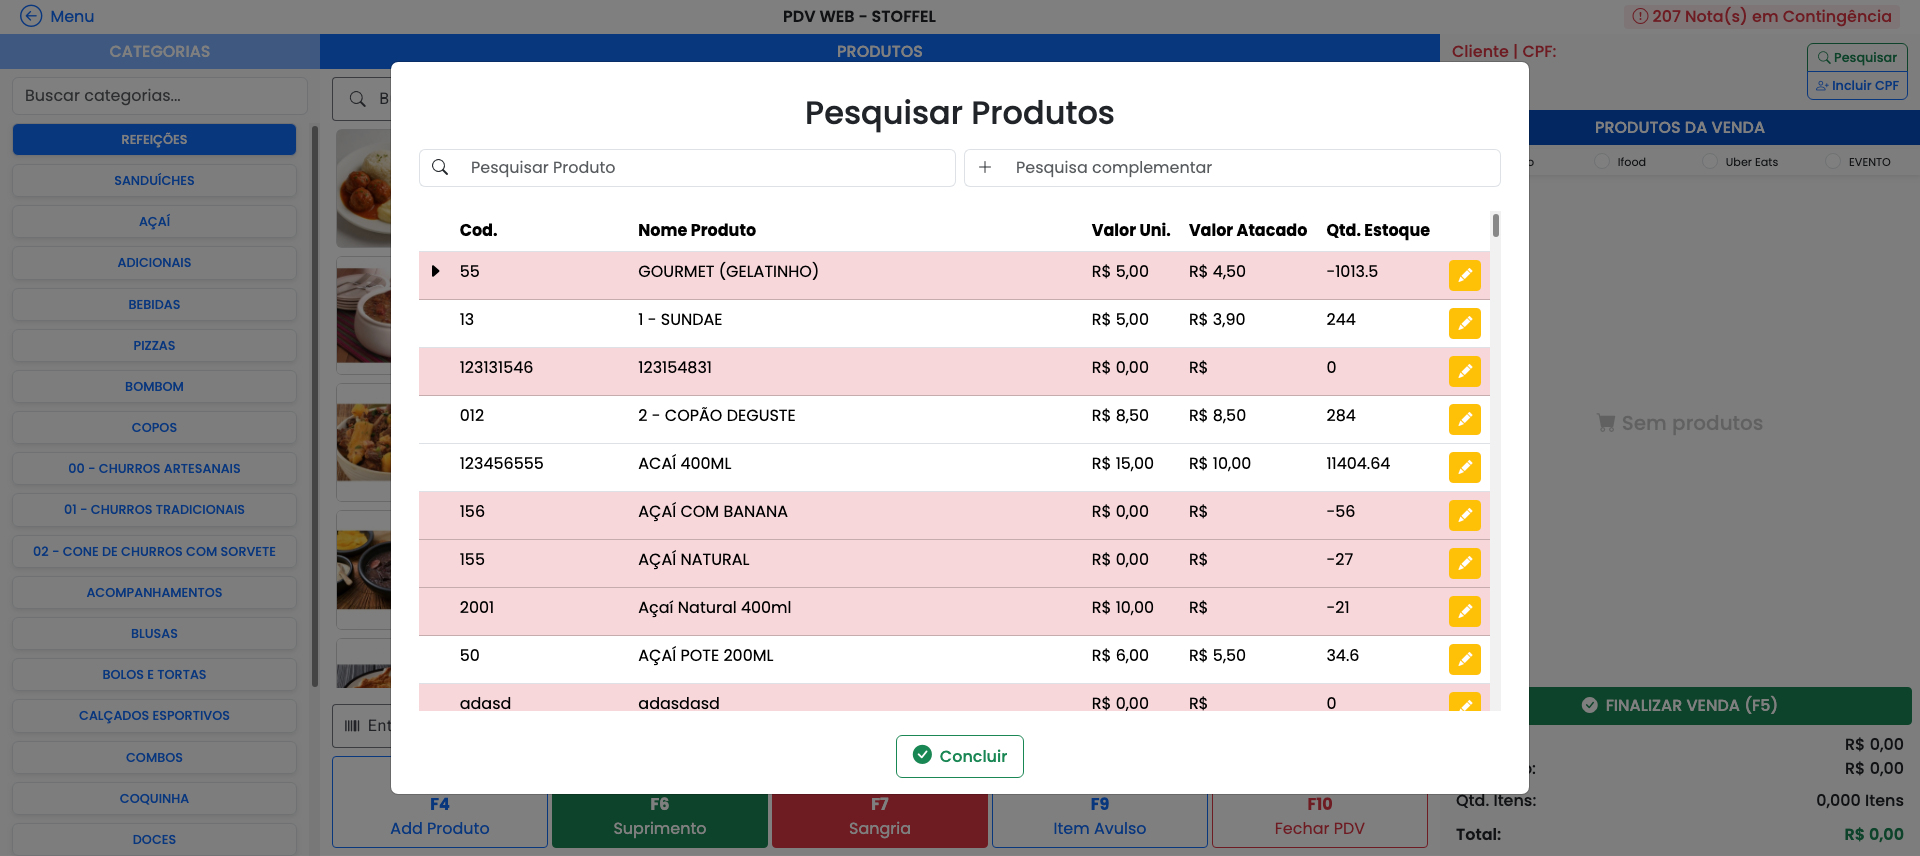Select the BOLOS E TORTAS category

click(154, 674)
